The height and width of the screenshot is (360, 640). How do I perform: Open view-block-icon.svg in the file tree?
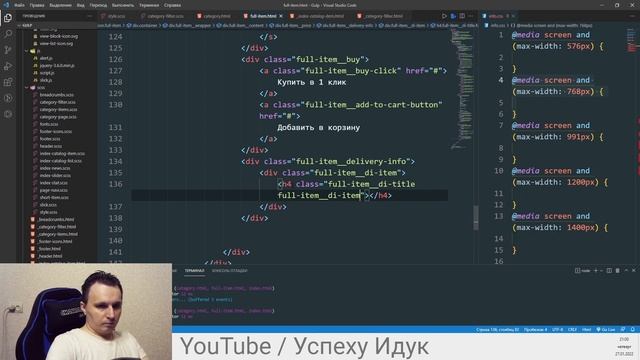point(59,36)
